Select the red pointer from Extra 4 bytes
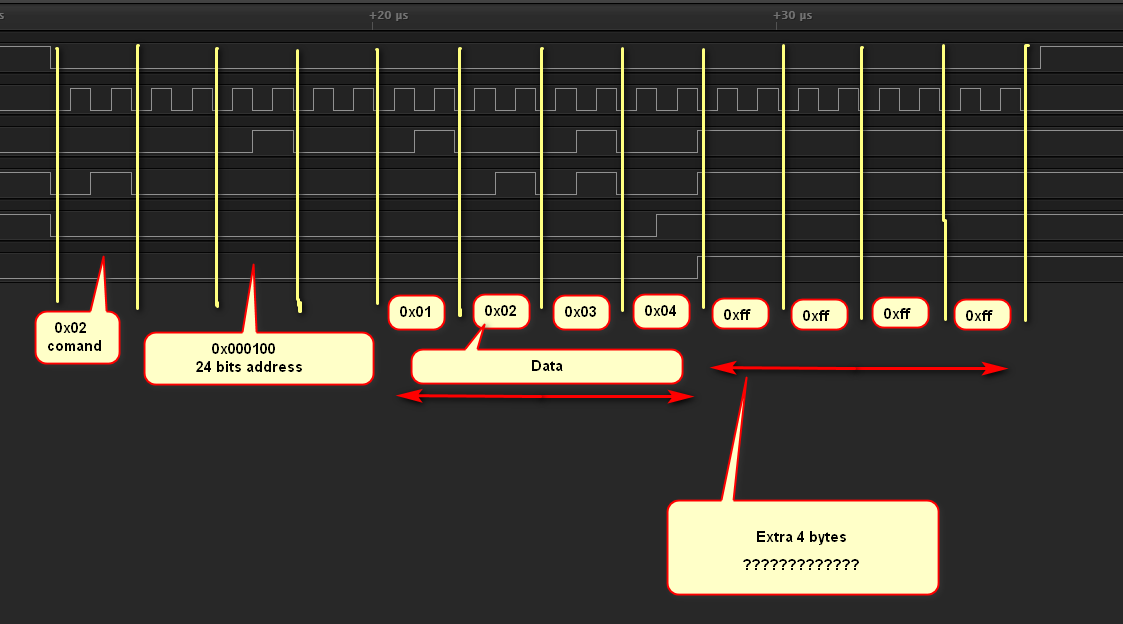The image size is (1123, 624). 738,440
